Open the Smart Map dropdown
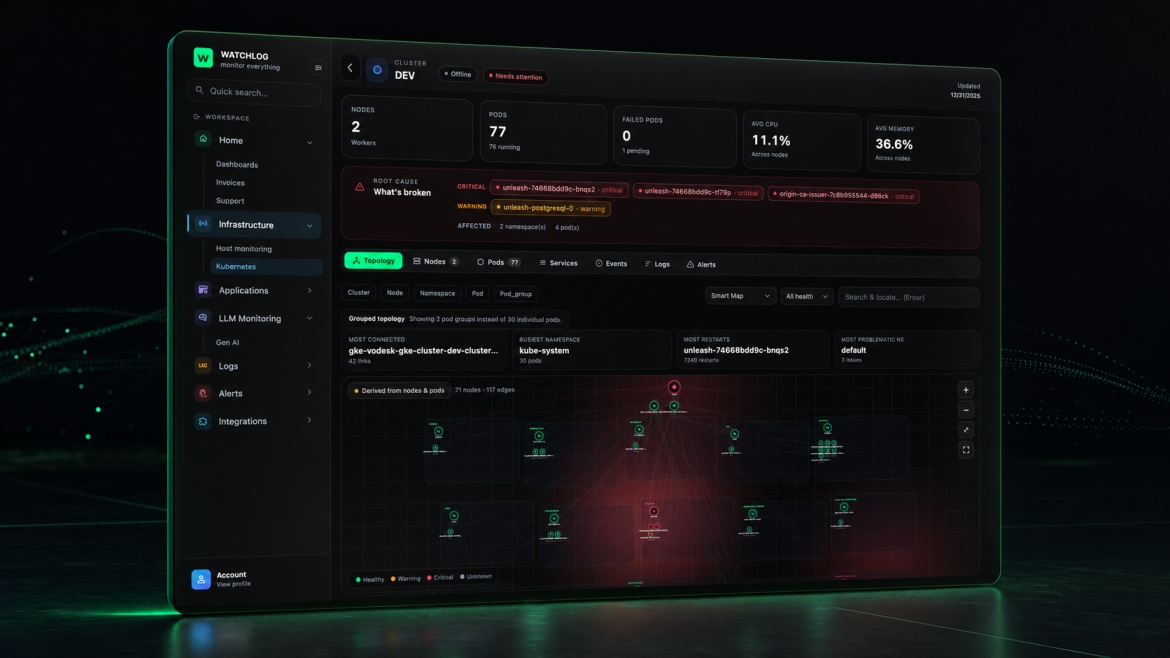The width and height of the screenshot is (1170, 658). tap(740, 296)
